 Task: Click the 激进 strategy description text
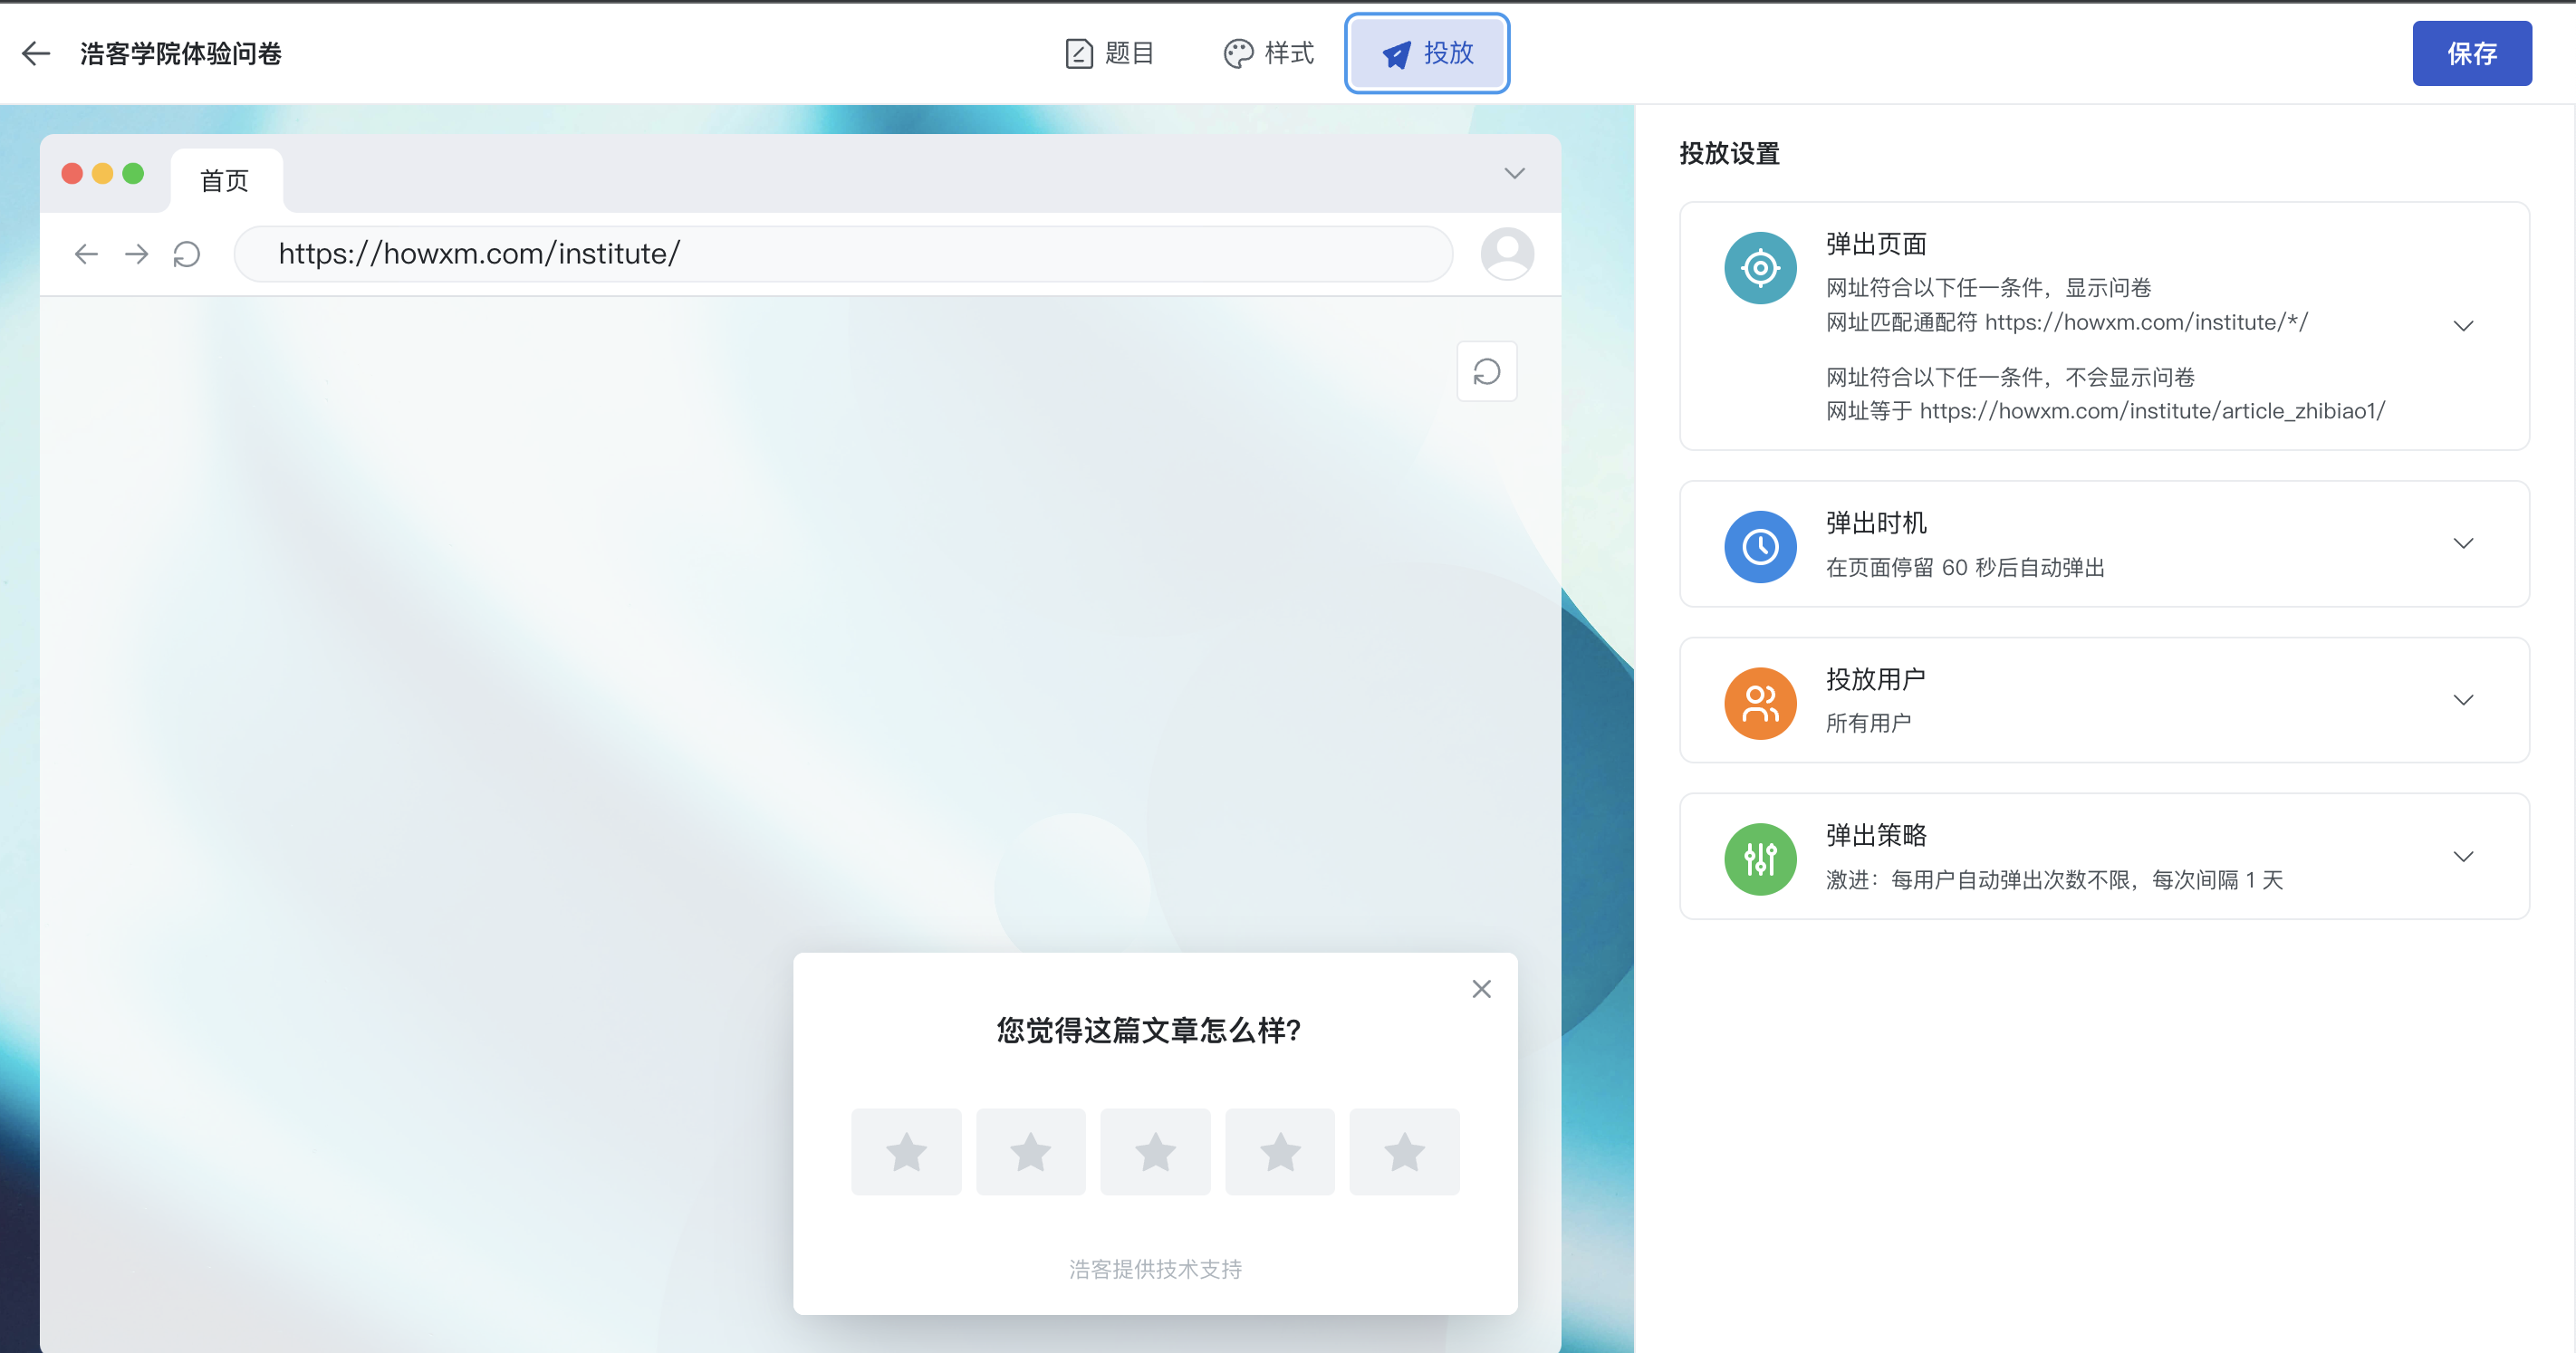tap(2054, 879)
